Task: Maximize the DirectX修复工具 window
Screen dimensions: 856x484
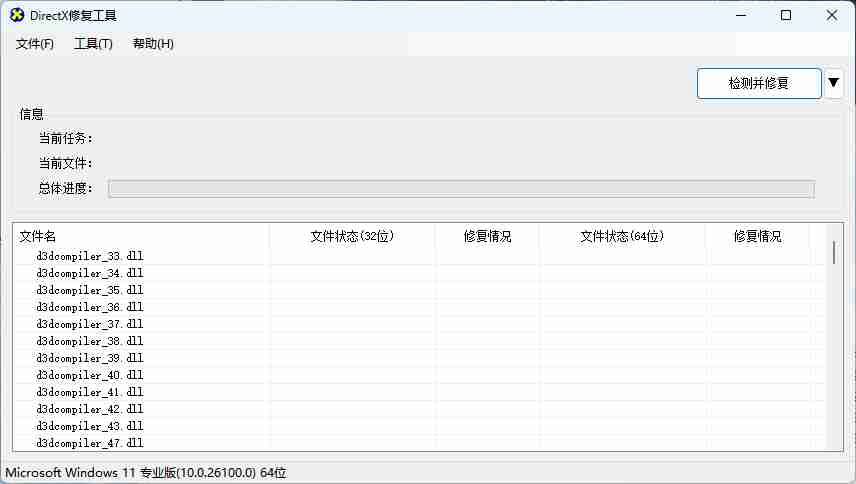Action: [x=786, y=15]
